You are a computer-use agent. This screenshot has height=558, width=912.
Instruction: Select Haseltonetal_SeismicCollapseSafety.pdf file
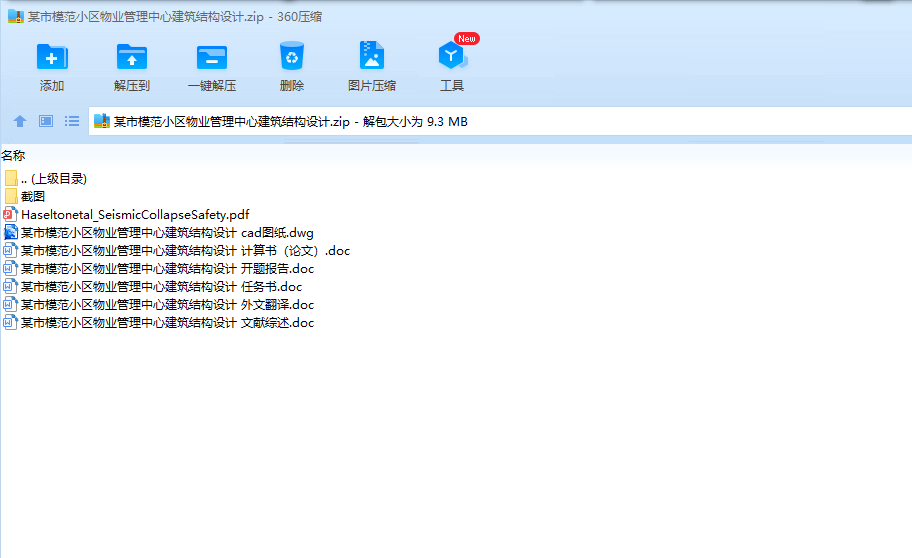(126, 215)
